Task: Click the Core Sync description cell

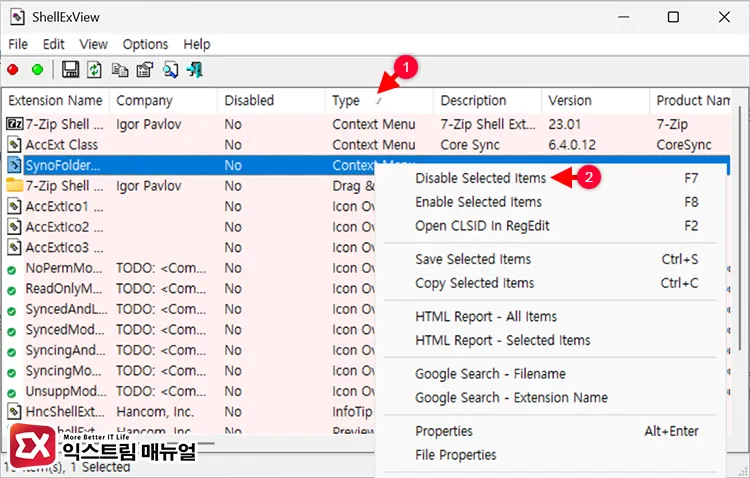Action: tap(470, 145)
